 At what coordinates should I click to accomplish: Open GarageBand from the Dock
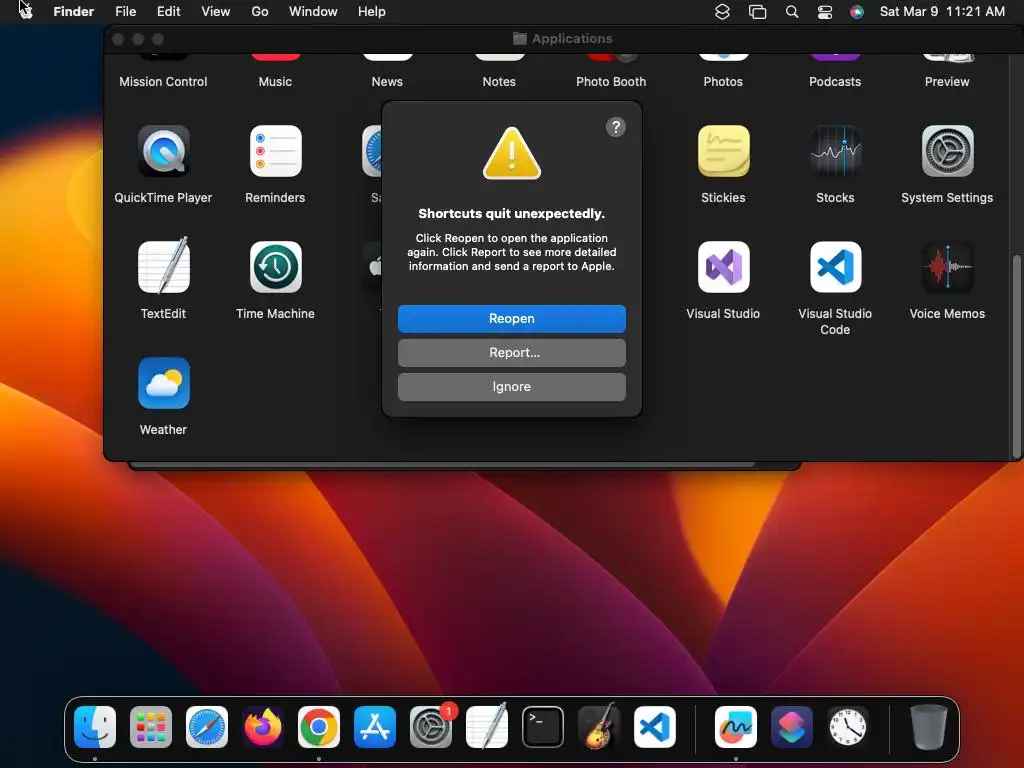coord(599,727)
